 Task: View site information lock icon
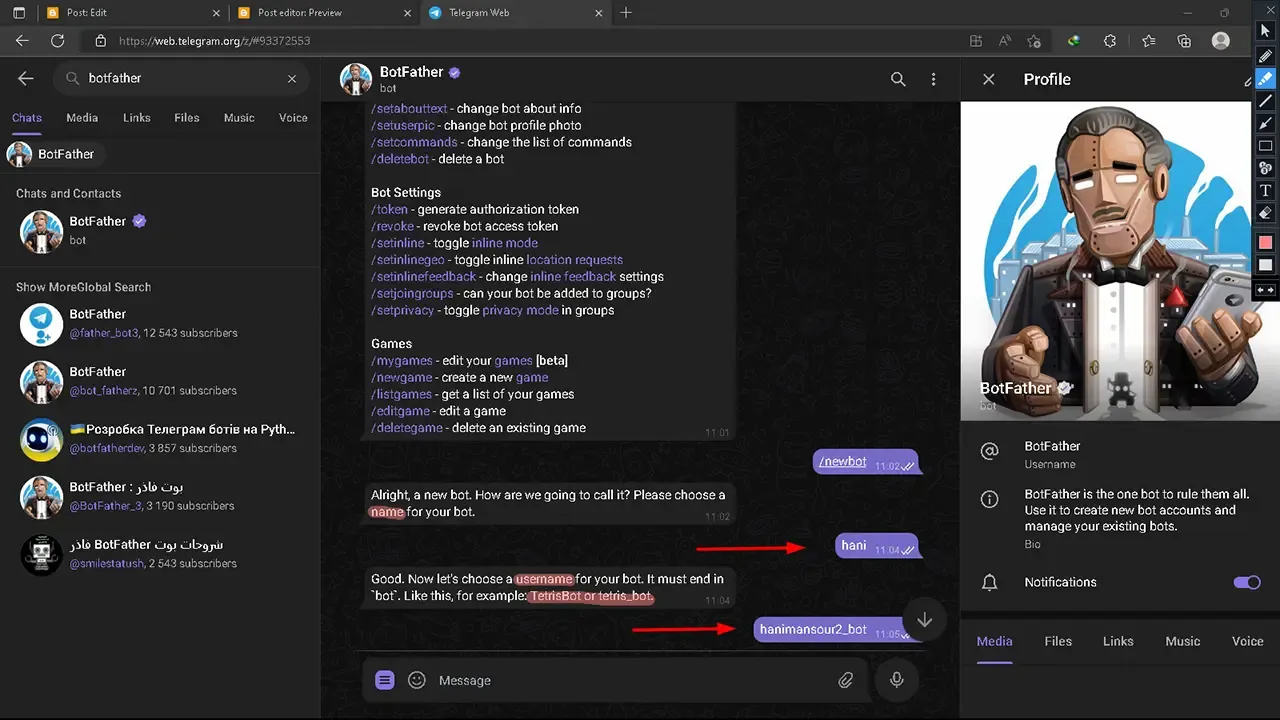pos(100,41)
